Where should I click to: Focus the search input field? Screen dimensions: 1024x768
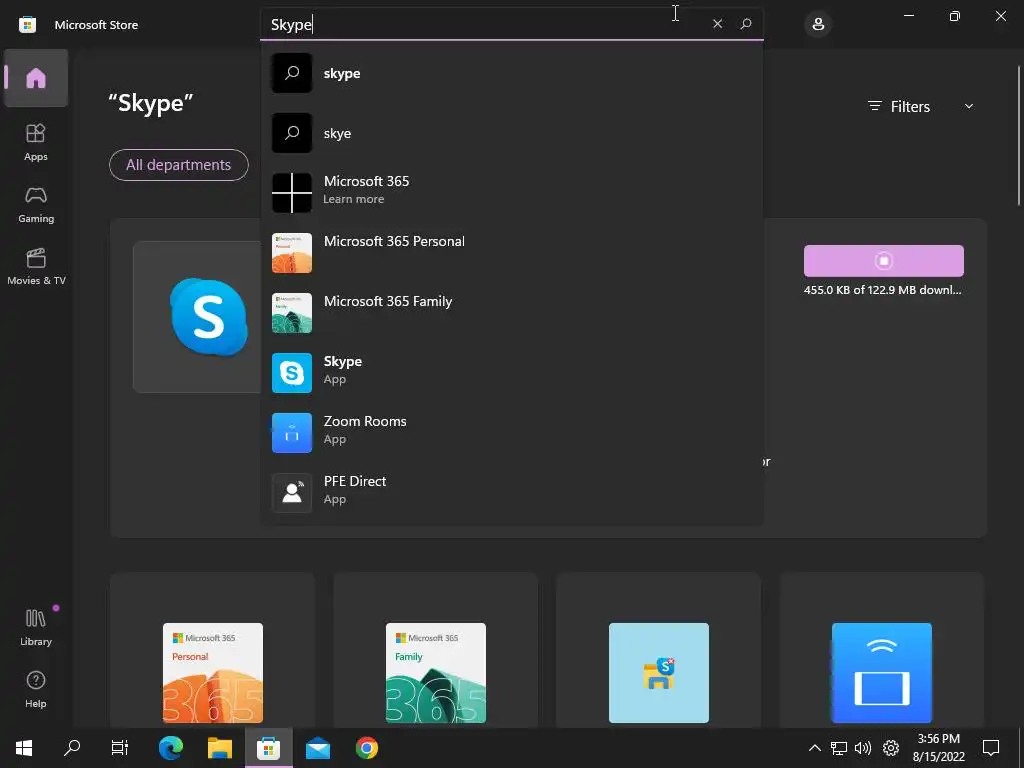point(483,25)
